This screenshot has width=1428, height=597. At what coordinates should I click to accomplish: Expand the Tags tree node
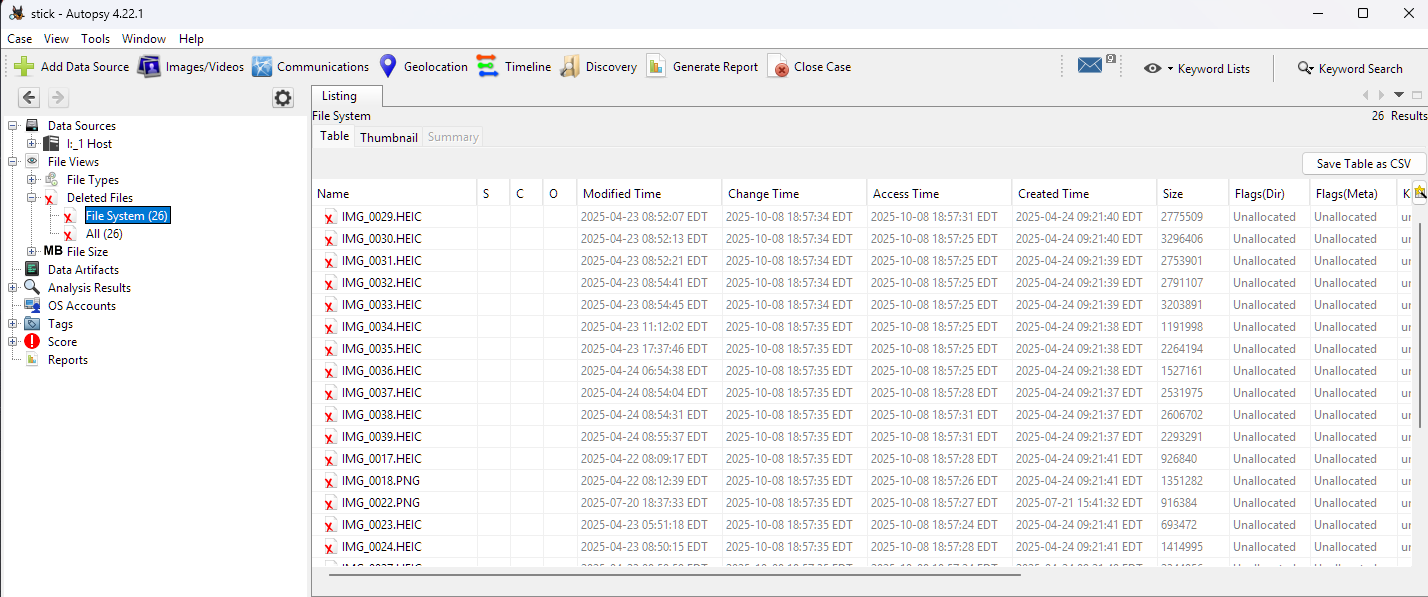click(13, 324)
